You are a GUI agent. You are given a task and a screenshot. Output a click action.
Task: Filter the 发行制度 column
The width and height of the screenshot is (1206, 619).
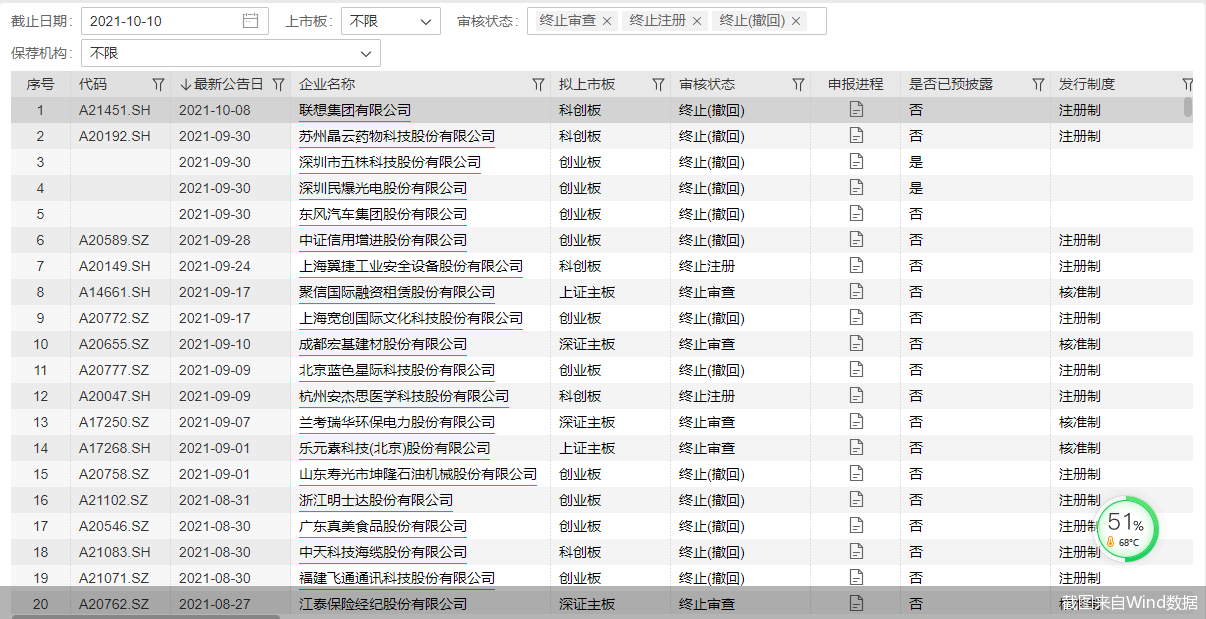pos(1187,85)
